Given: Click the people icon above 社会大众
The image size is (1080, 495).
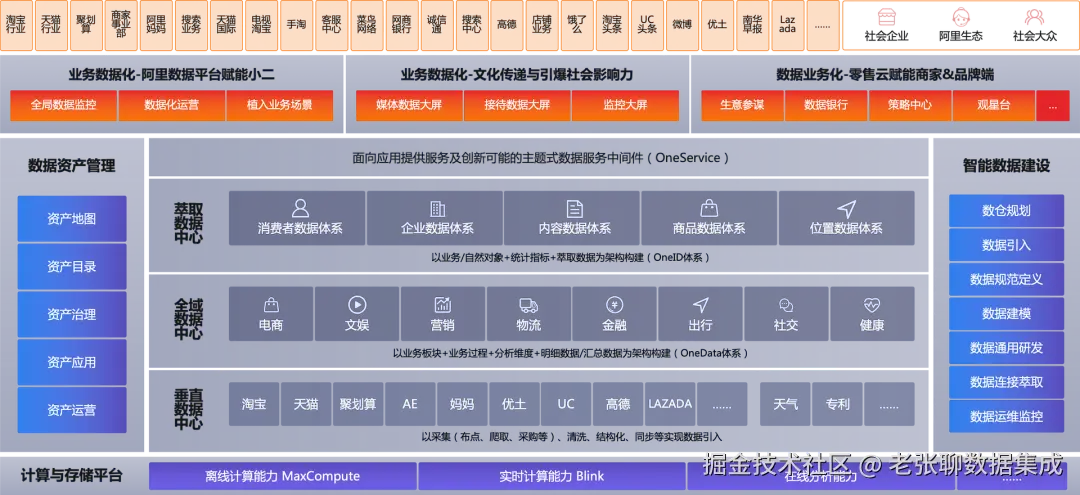Looking at the screenshot, I should click(x=1034, y=17).
